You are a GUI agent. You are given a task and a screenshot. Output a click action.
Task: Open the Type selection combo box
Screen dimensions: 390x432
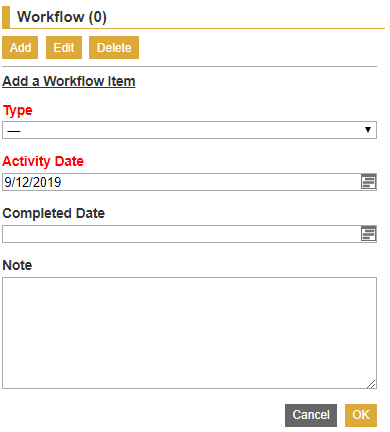(189, 130)
